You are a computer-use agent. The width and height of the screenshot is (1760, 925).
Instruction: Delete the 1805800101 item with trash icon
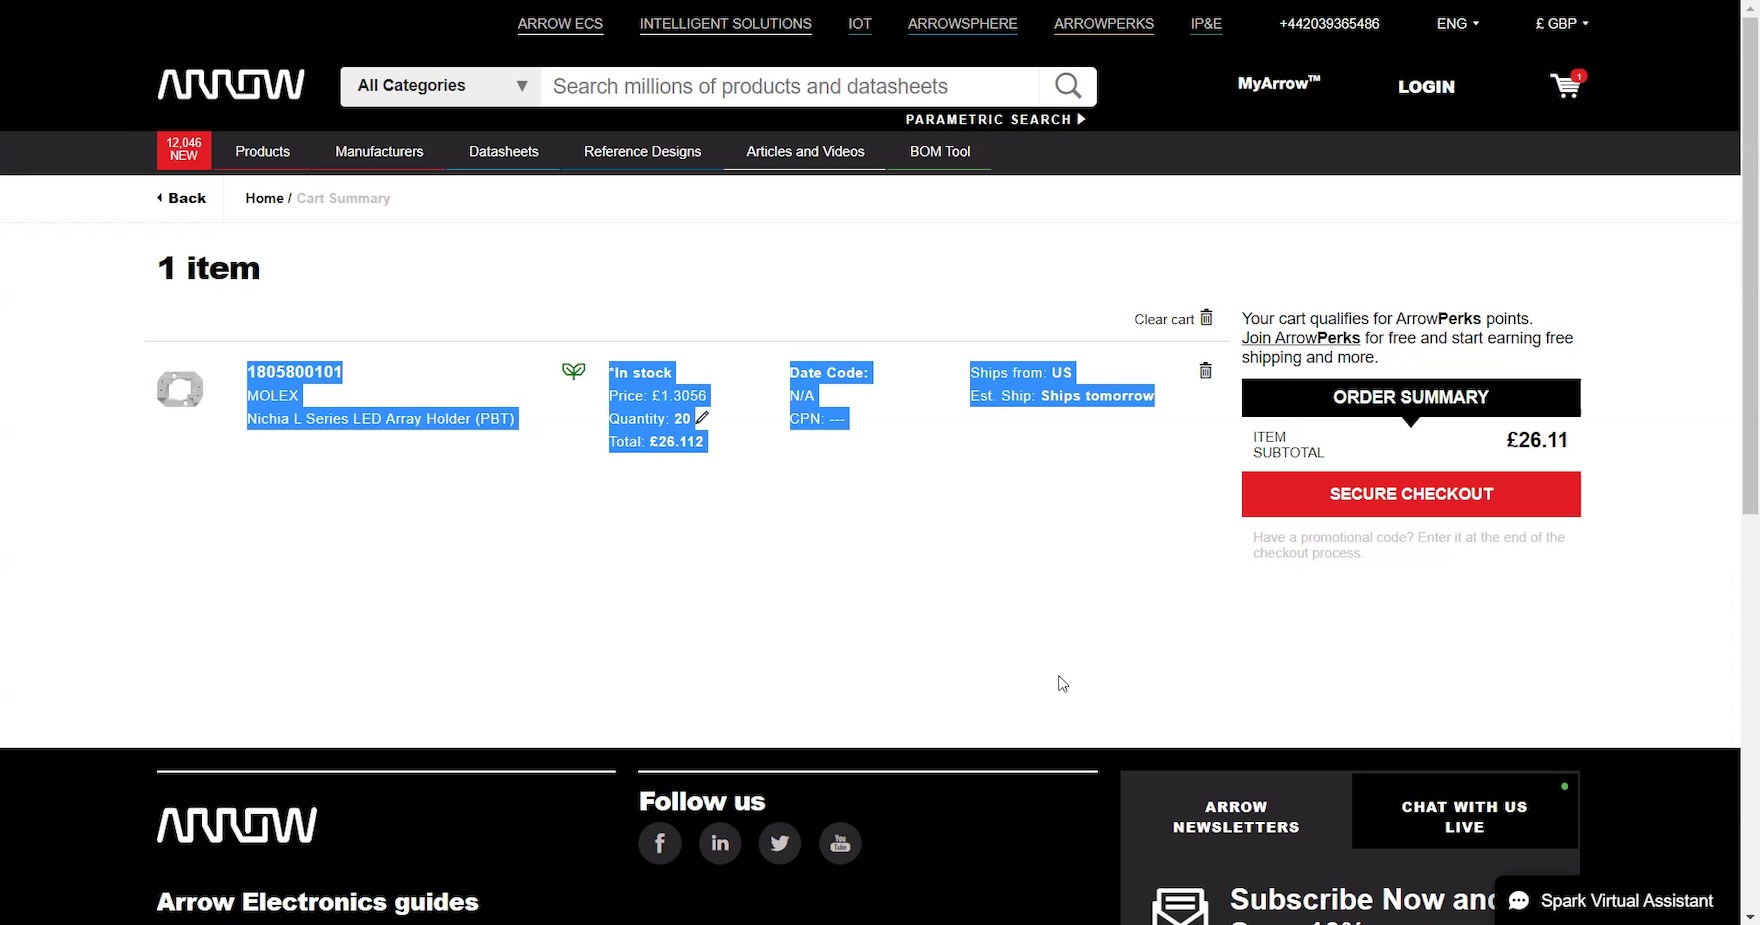(x=1205, y=371)
